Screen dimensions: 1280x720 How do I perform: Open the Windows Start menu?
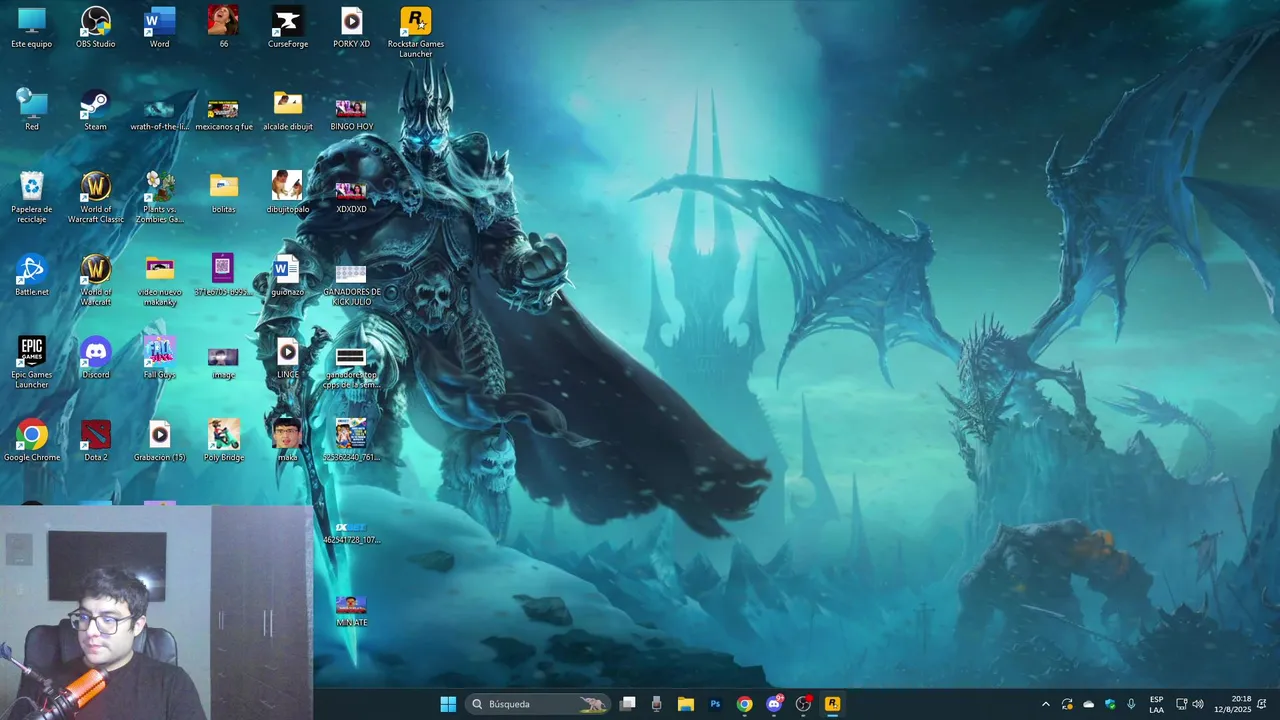[448, 704]
